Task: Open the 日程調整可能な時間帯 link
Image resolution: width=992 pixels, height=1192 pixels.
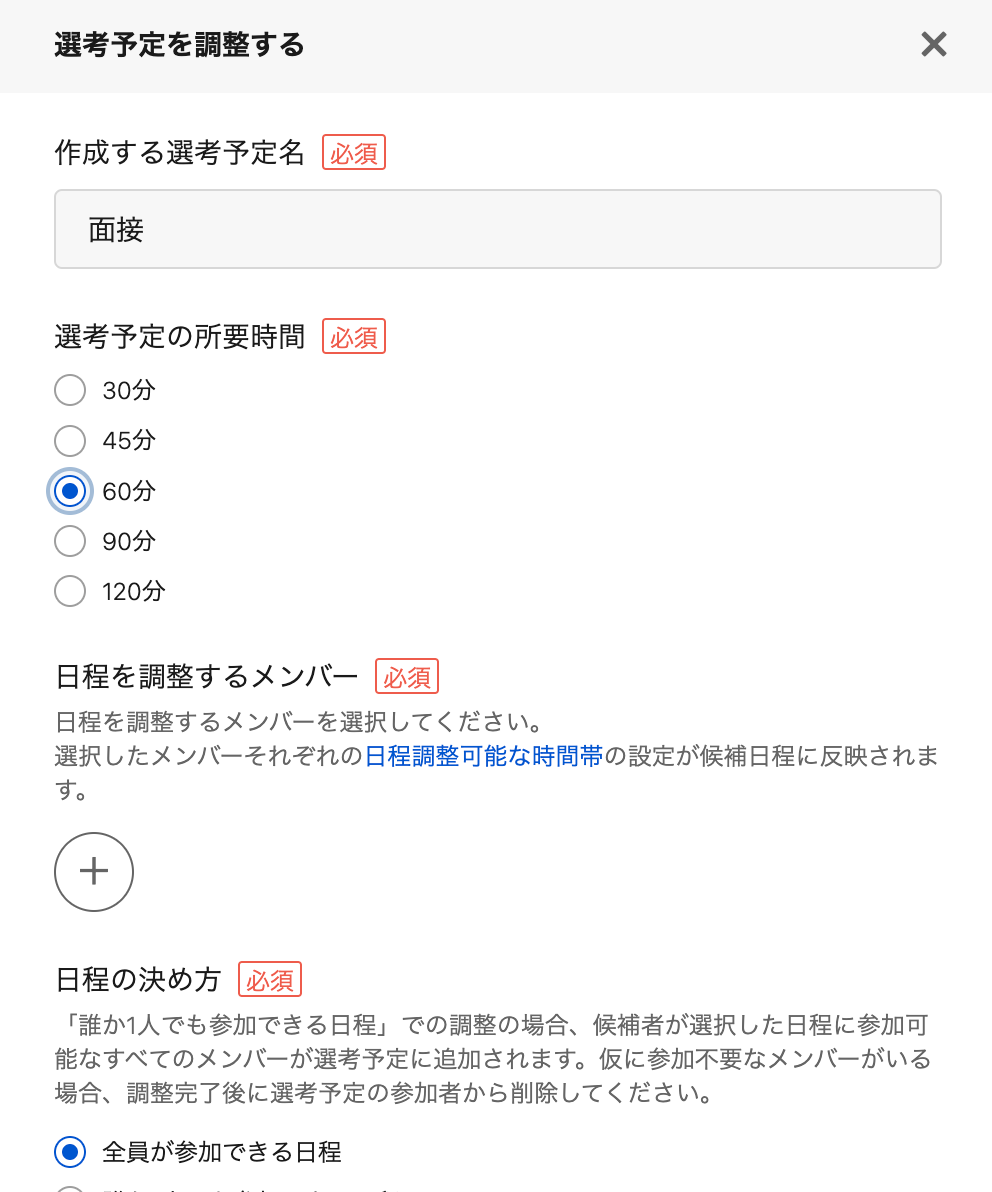Action: click(484, 756)
